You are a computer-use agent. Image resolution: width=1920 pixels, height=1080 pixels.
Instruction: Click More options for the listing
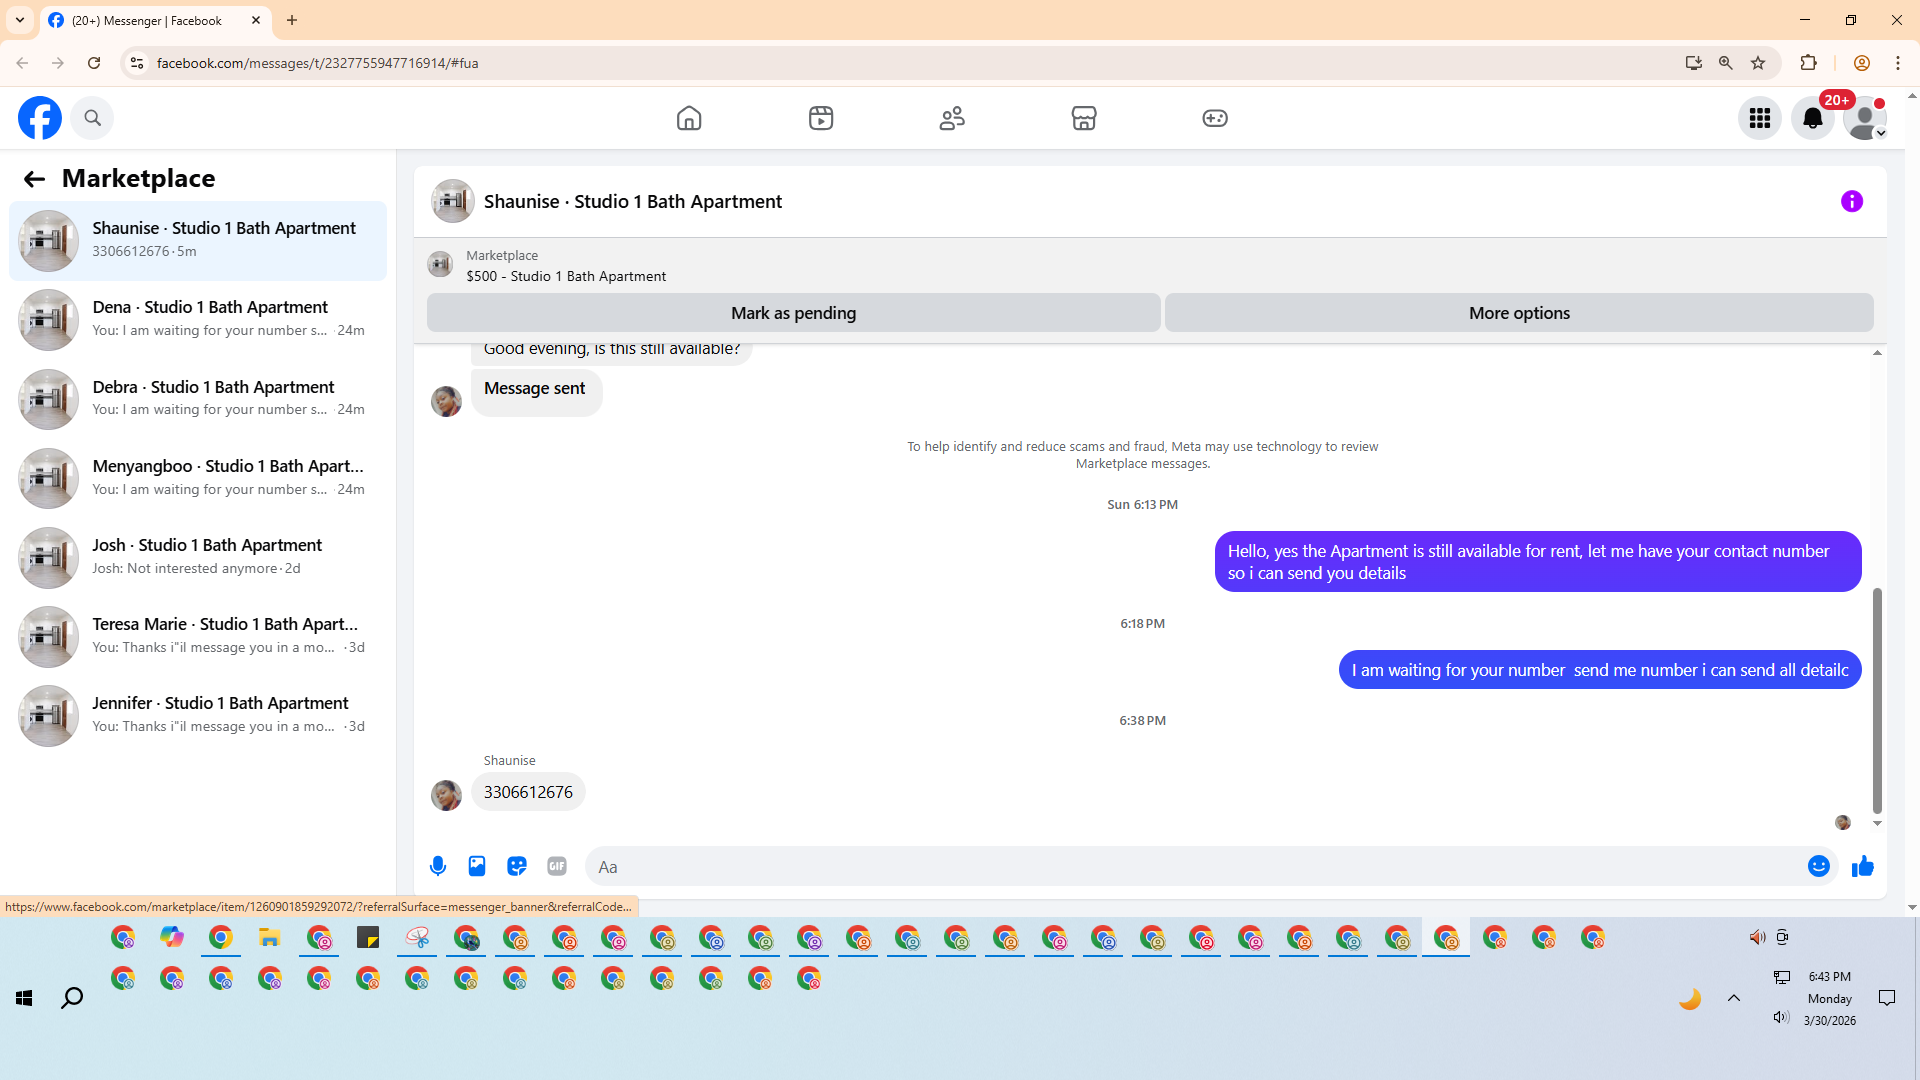1518,313
